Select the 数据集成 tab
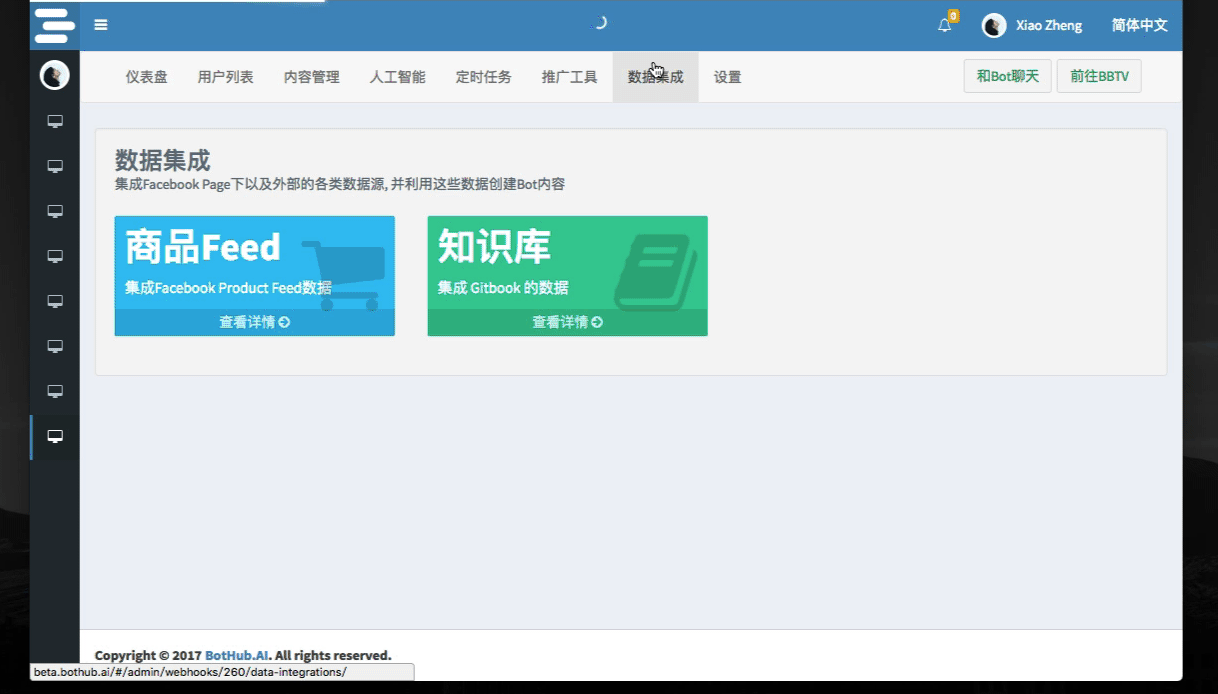1218x694 pixels. click(x=655, y=77)
